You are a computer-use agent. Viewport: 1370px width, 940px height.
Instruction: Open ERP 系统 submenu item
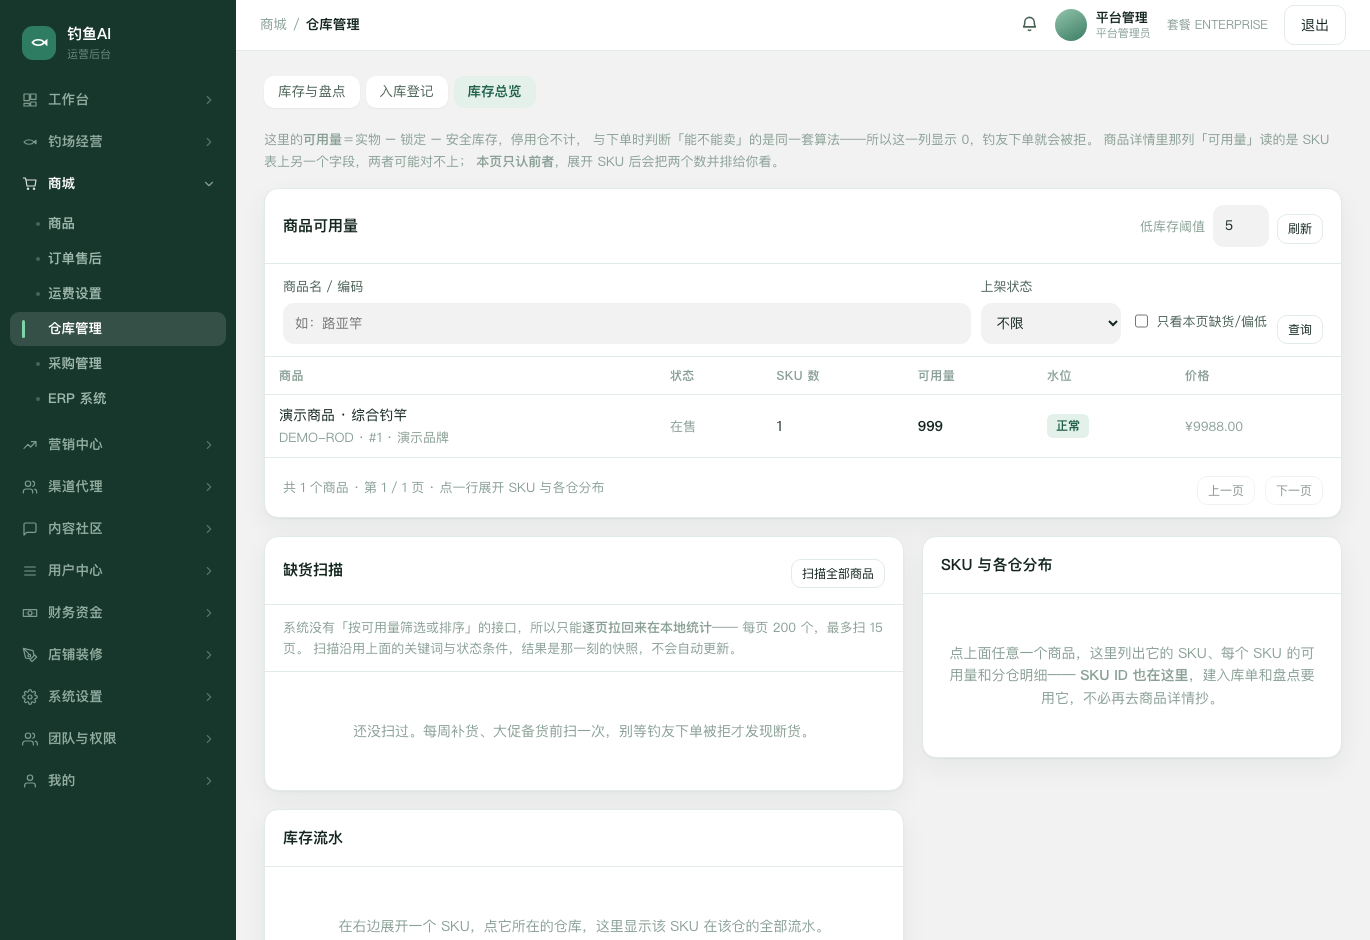coord(118,399)
